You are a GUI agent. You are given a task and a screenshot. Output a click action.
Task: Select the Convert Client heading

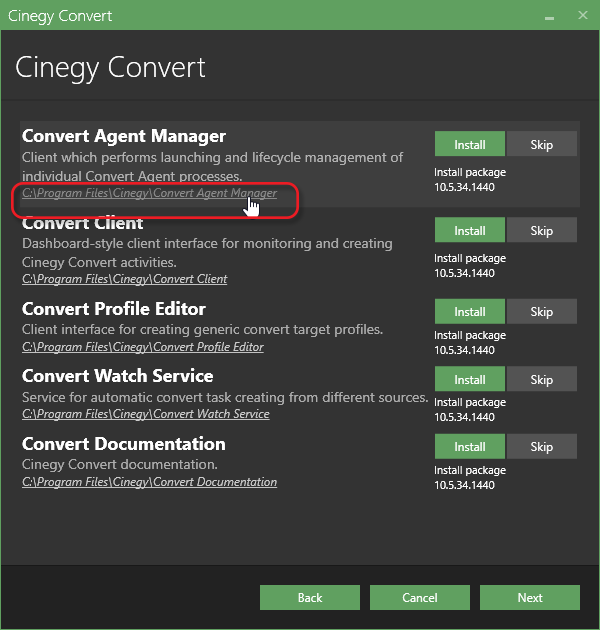(x=82, y=223)
